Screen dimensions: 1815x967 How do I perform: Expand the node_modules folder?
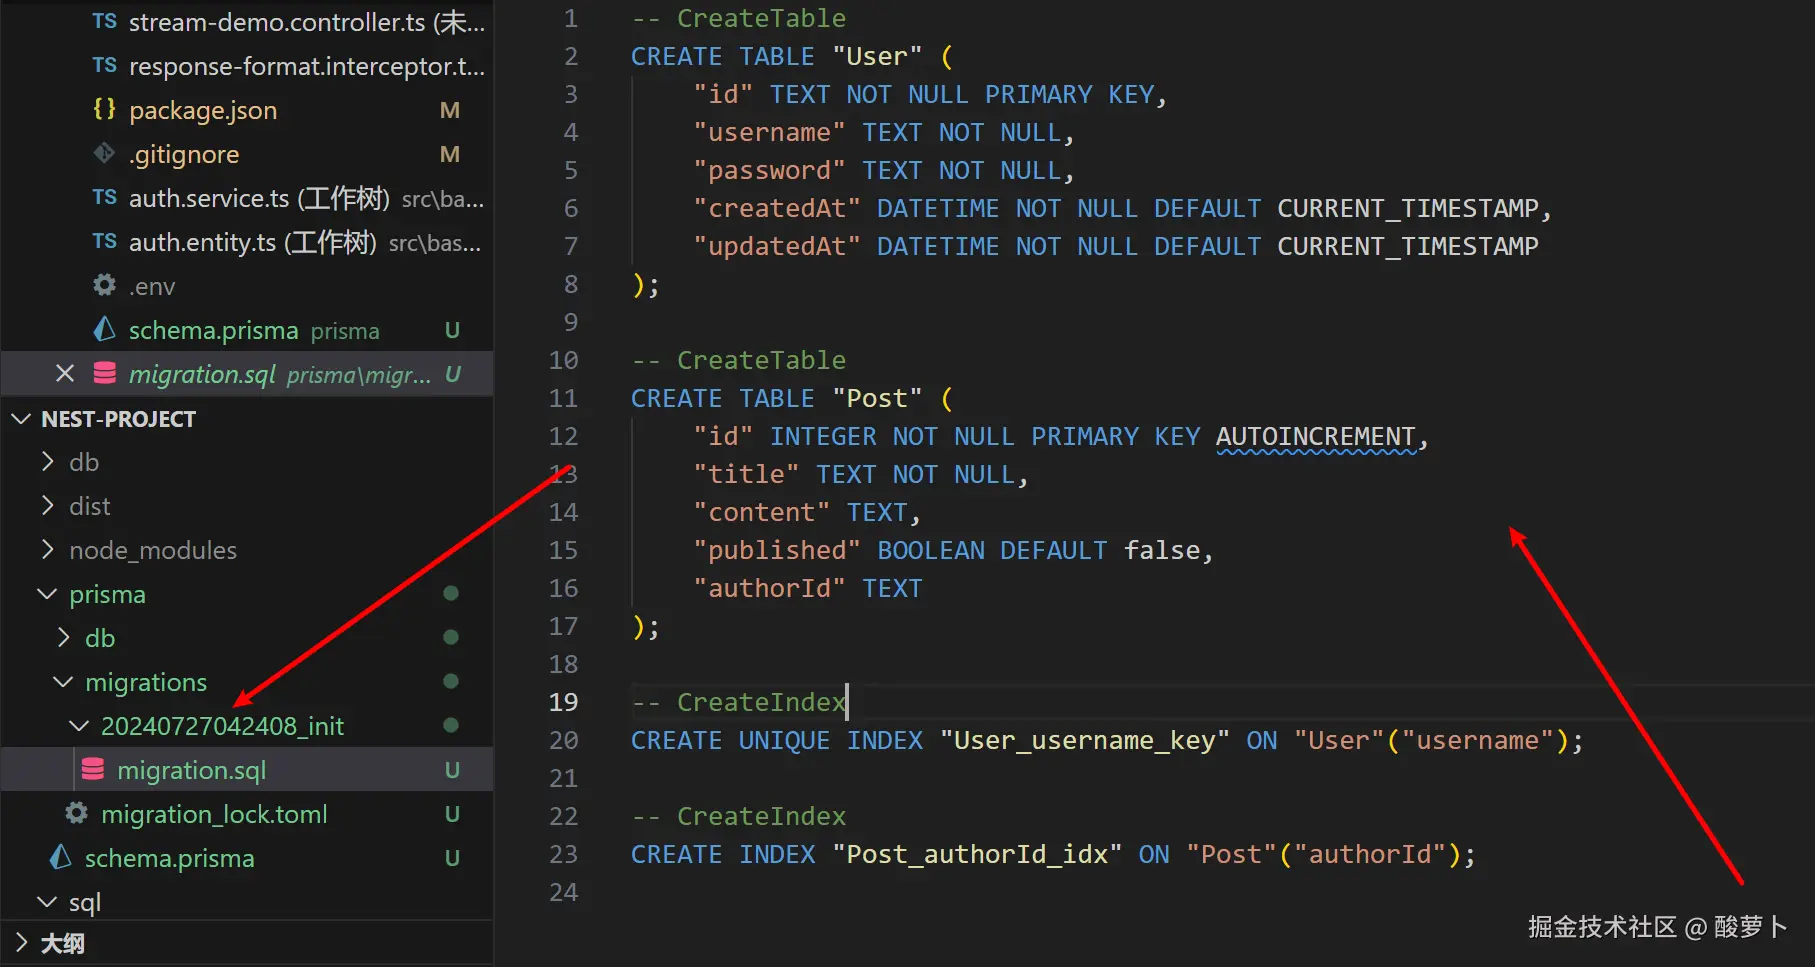click(x=47, y=549)
